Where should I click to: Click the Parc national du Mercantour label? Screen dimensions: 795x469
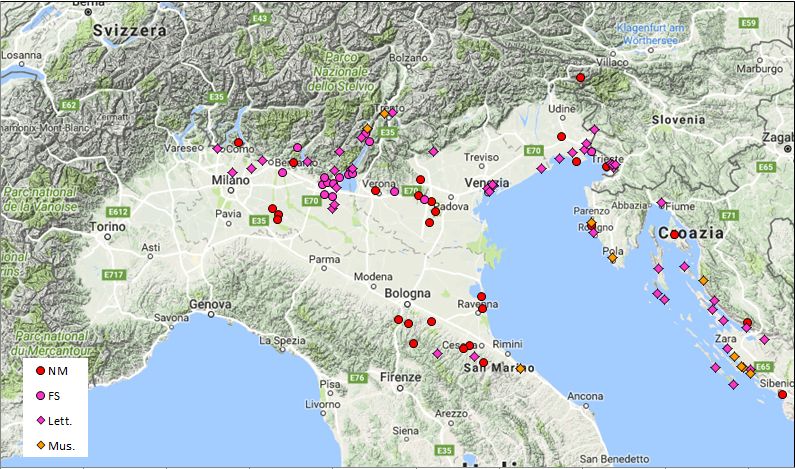pyautogui.click(x=53, y=343)
